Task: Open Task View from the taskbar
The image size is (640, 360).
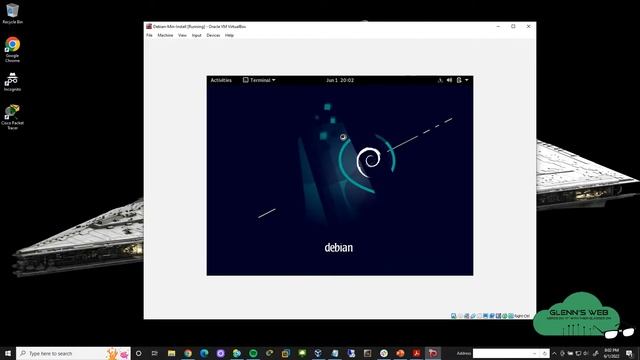Action: coord(155,353)
